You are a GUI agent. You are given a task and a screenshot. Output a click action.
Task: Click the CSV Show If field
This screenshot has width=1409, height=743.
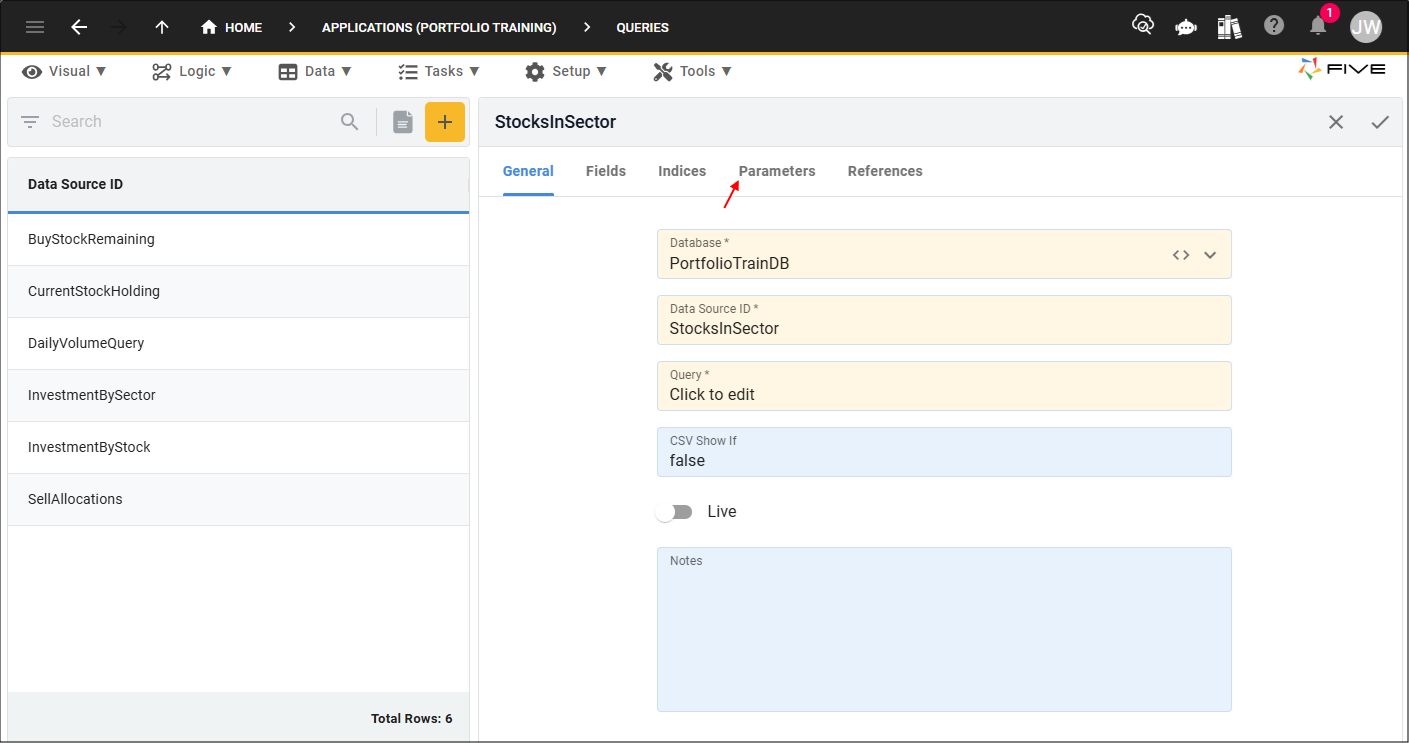pos(944,452)
